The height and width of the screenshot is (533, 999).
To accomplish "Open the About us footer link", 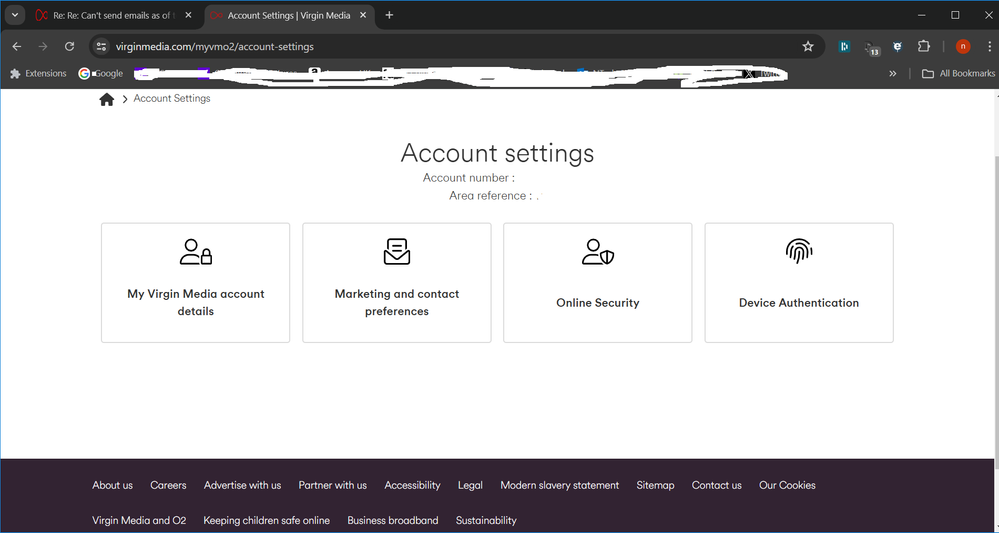I will (113, 485).
